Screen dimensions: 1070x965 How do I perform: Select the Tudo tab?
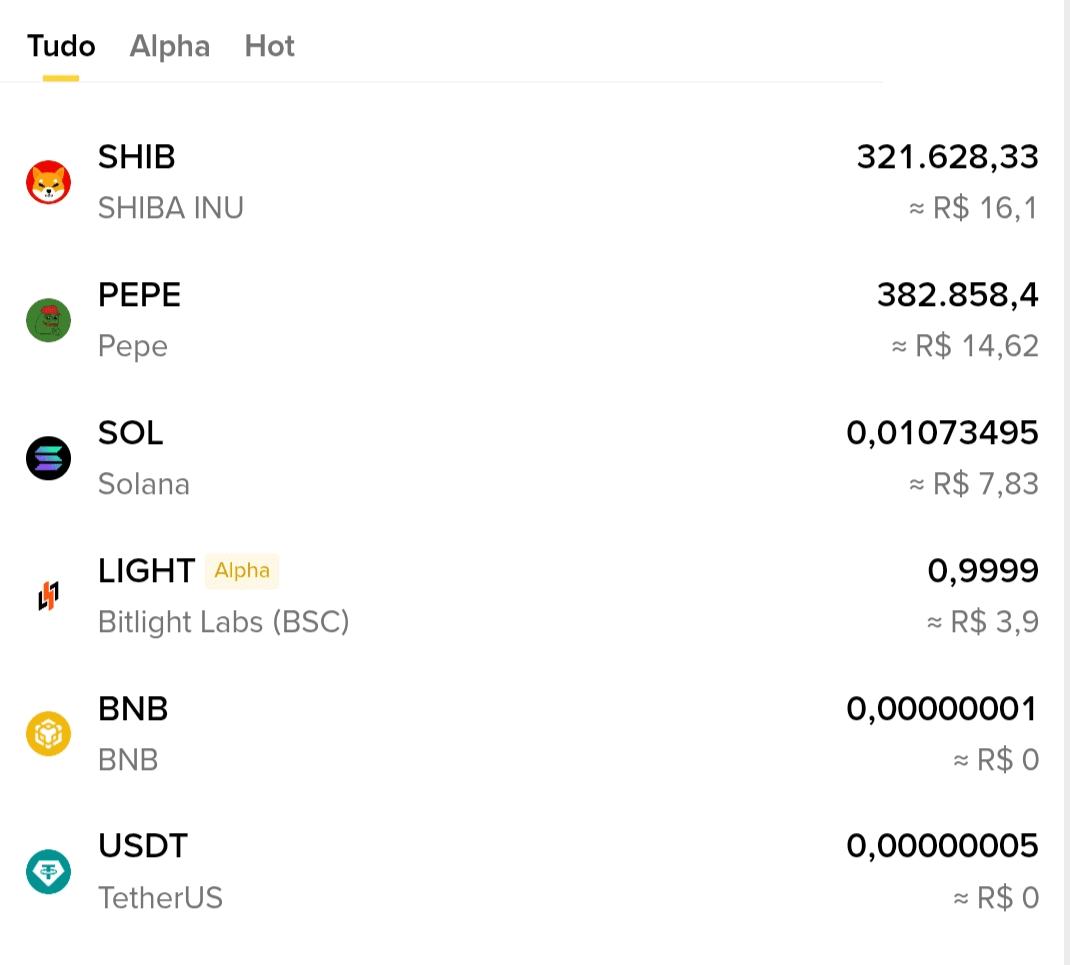tap(61, 46)
